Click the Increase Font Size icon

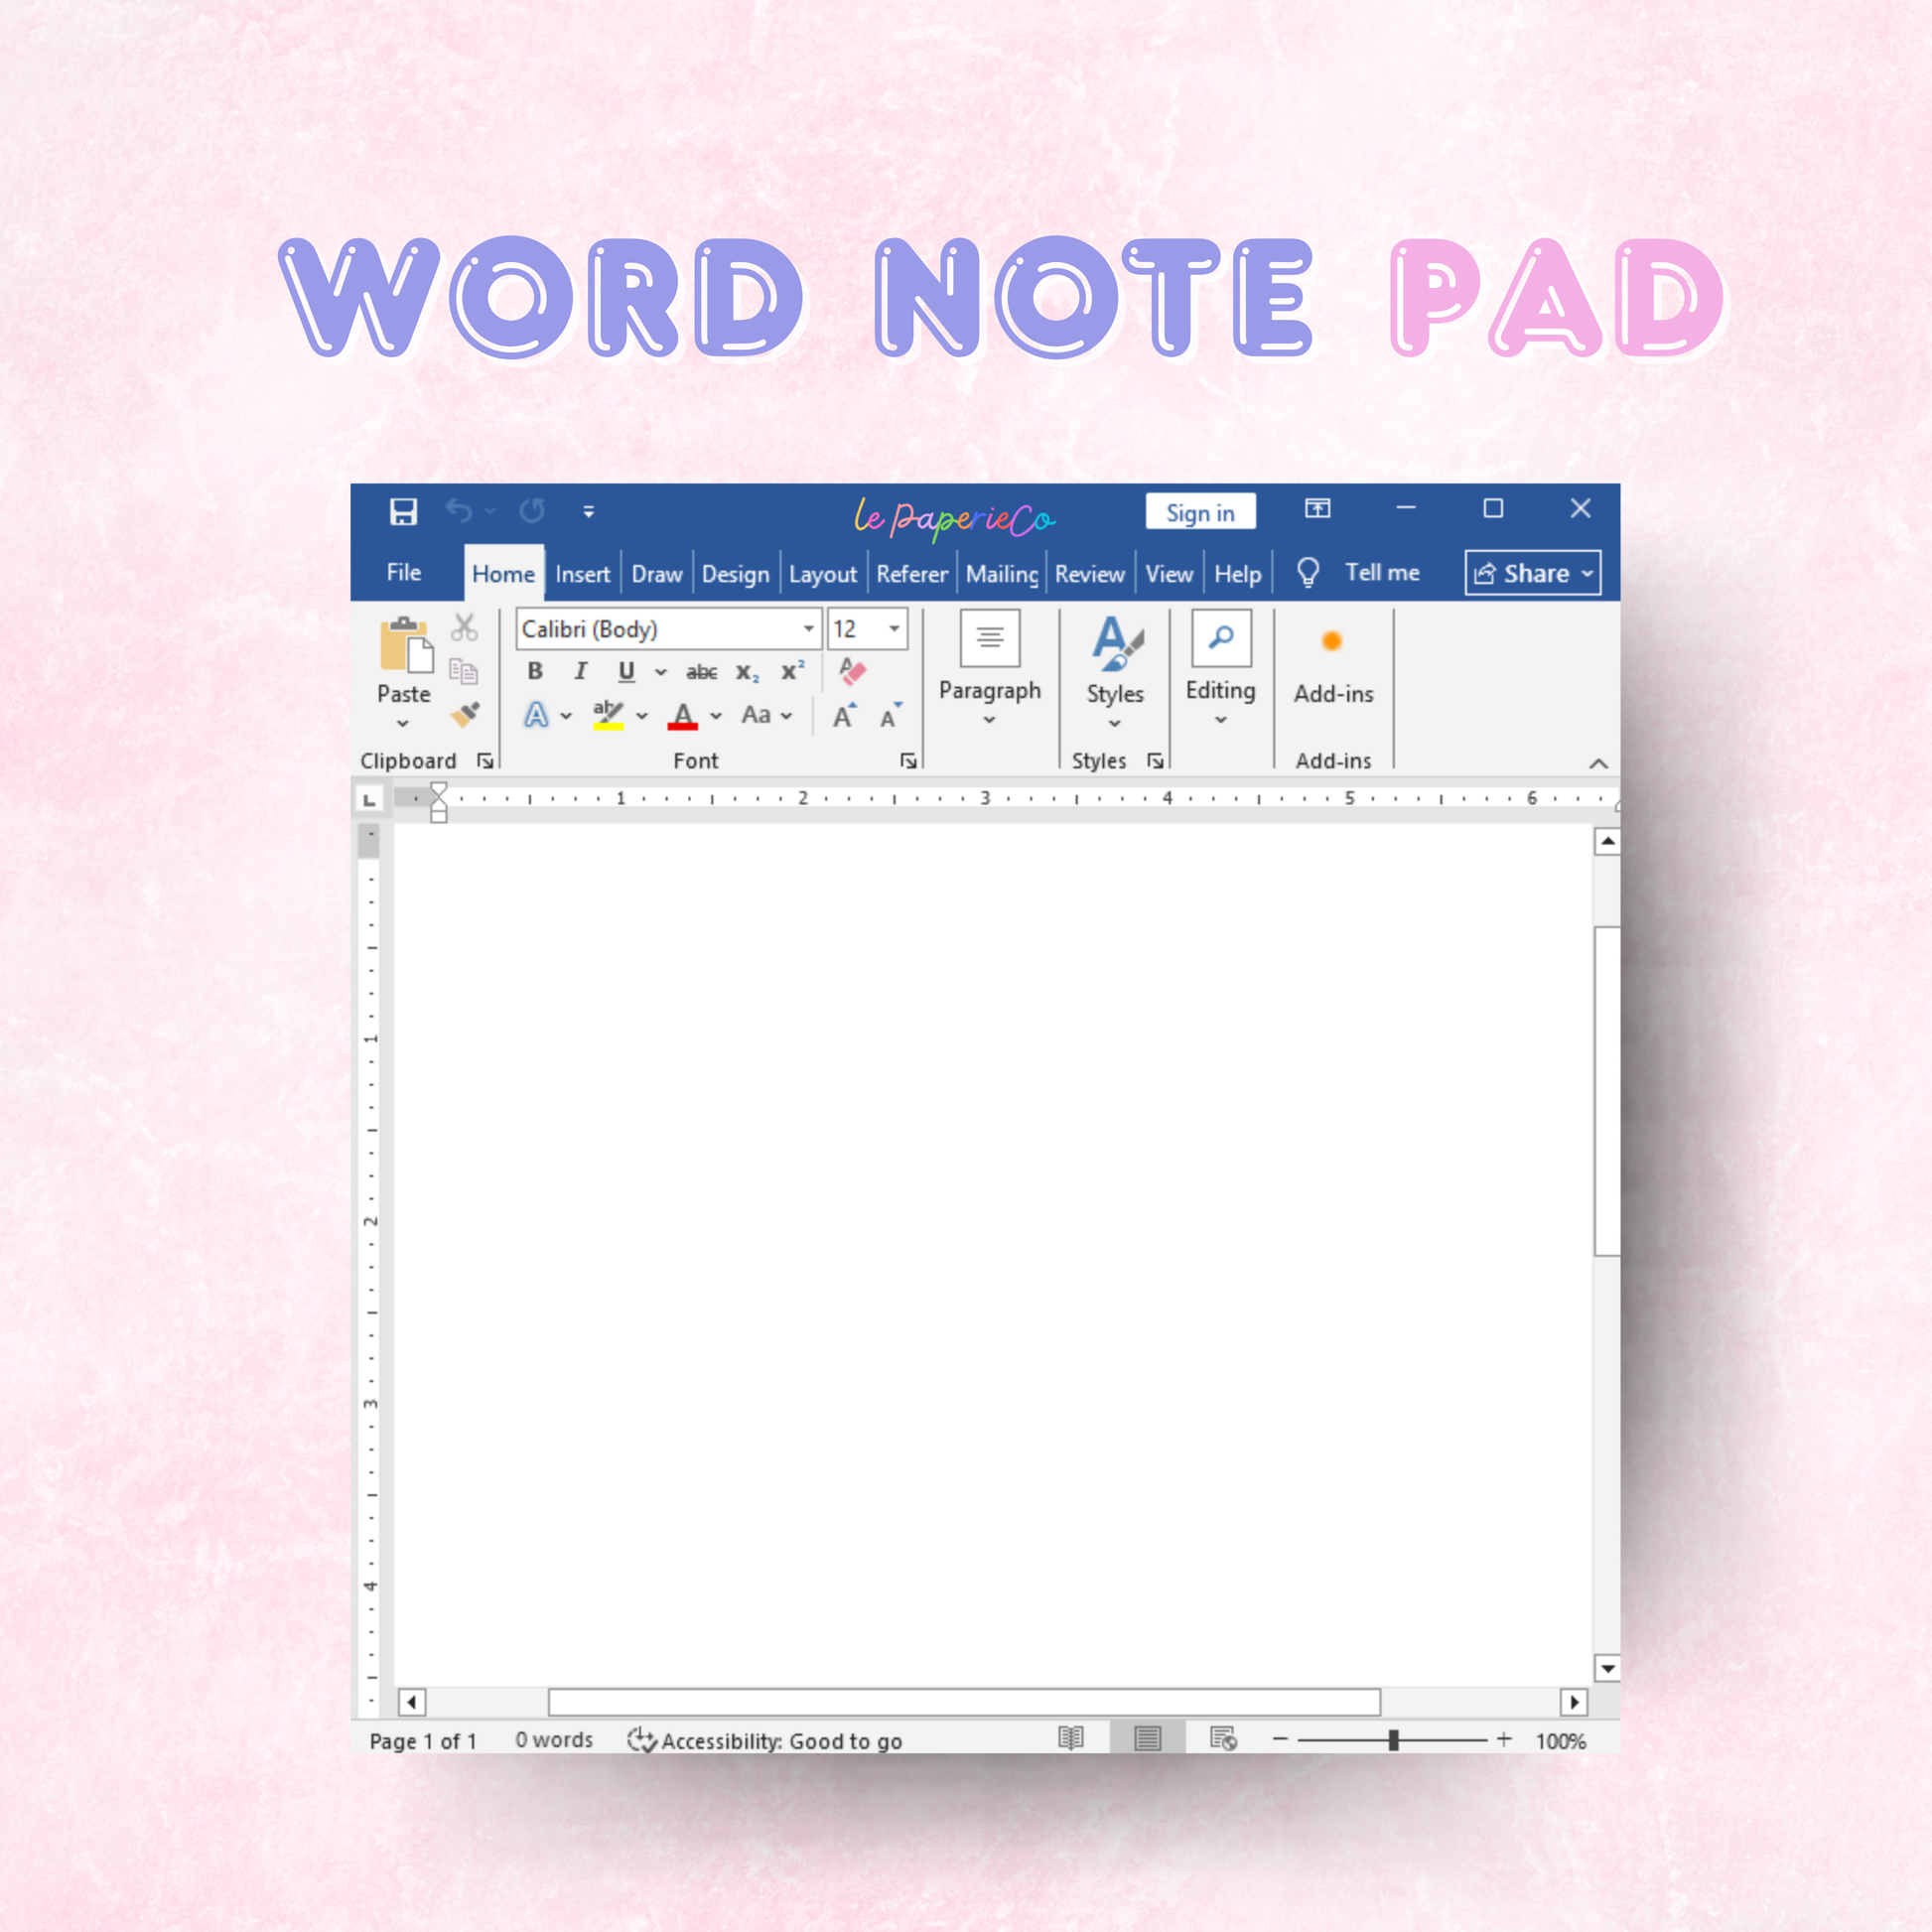pos(845,715)
